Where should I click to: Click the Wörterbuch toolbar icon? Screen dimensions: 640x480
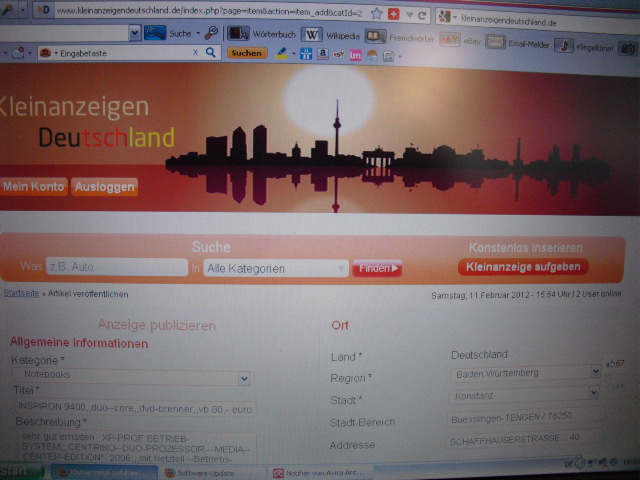(260, 34)
